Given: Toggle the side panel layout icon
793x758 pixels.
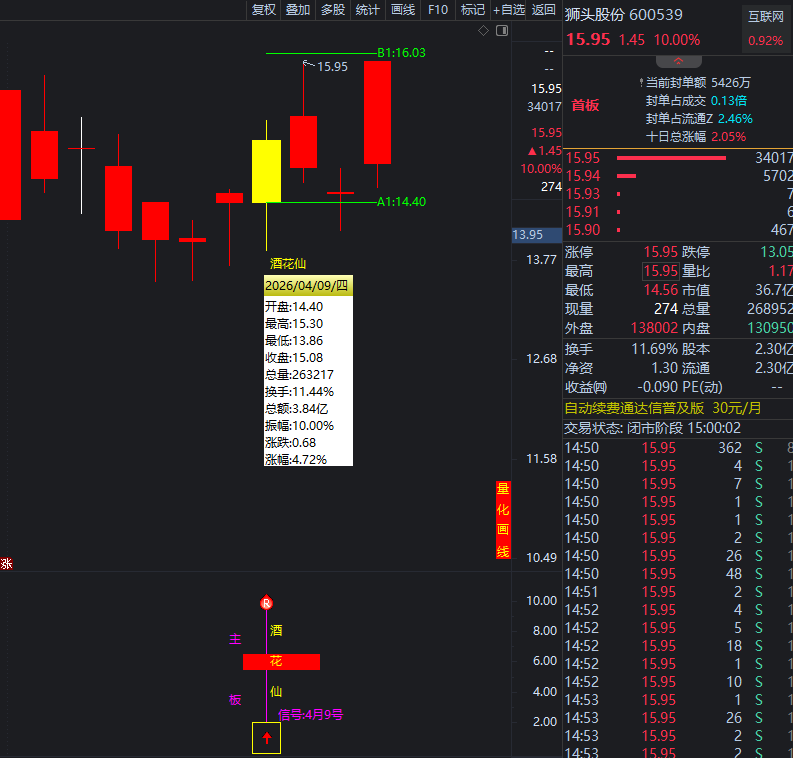Looking at the screenshot, I should click(501, 31).
